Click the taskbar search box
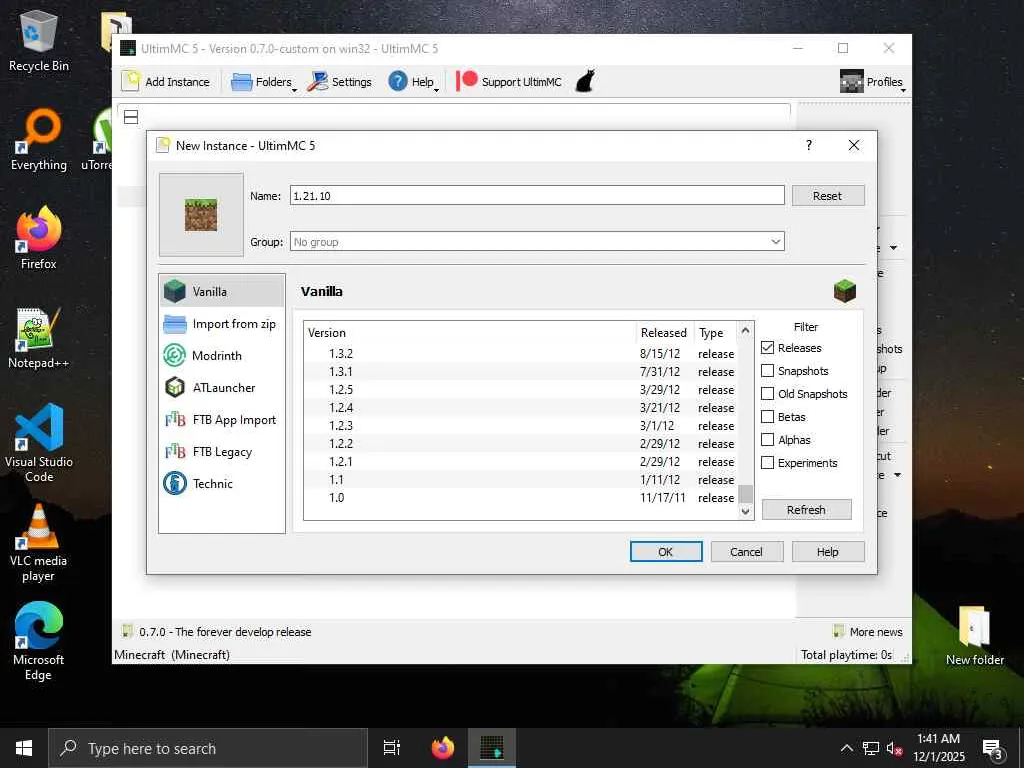 tap(208, 748)
